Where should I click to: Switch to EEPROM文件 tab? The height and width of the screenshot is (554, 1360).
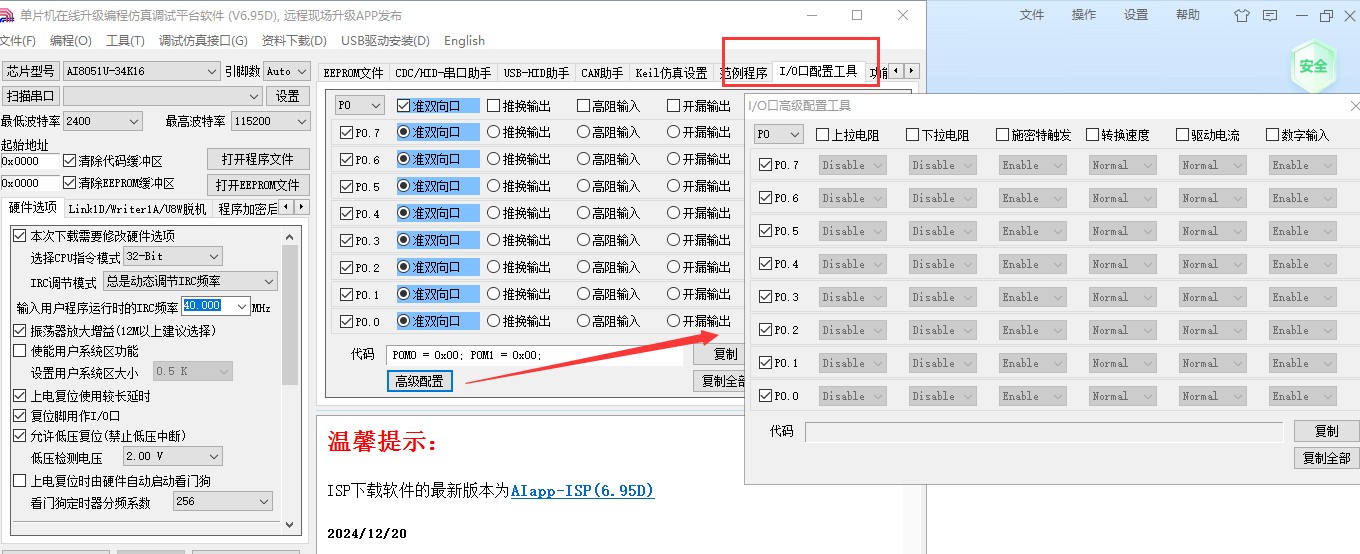[x=353, y=73]
